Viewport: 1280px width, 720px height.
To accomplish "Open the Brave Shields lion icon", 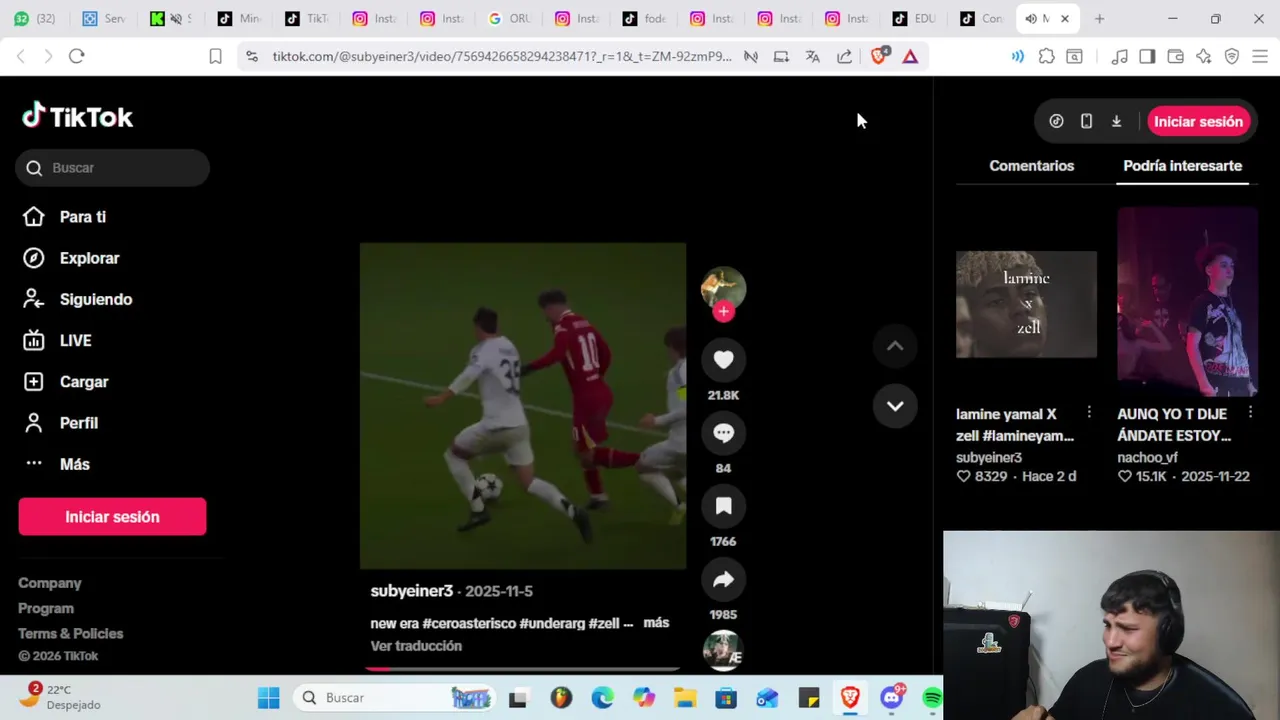I will [879, 56].
